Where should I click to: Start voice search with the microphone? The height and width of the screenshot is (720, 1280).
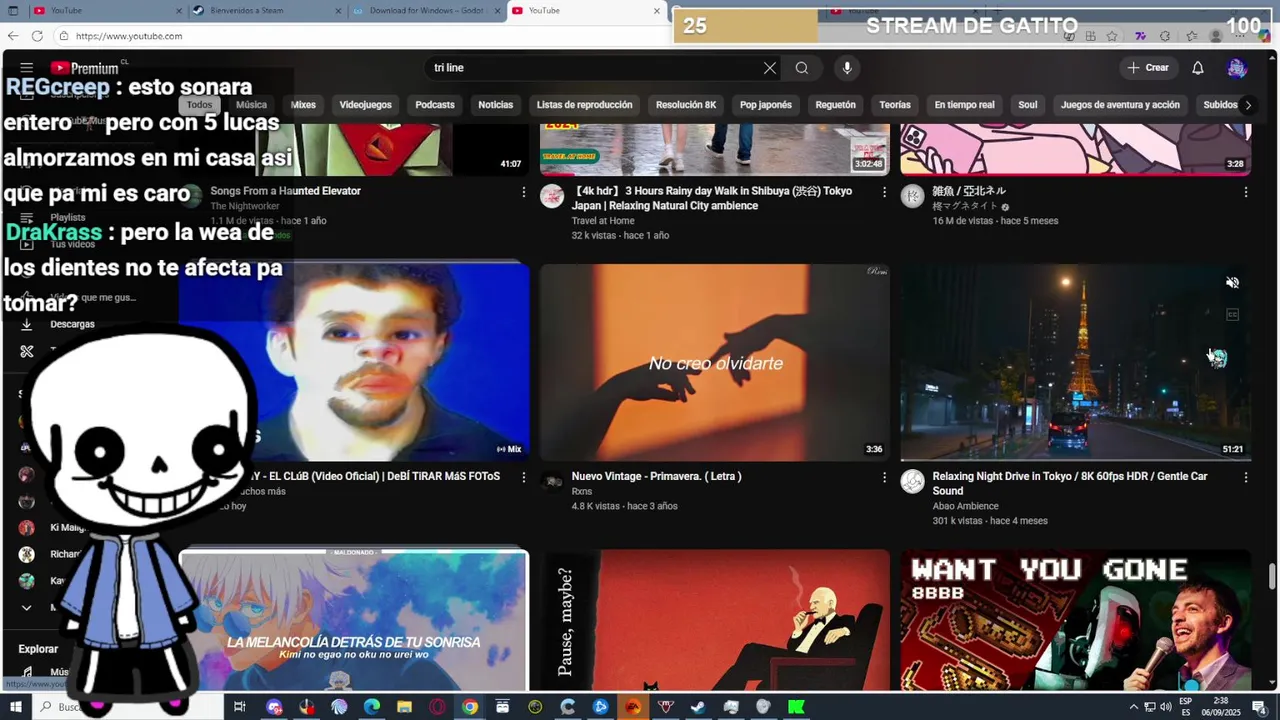coord(847,68)
